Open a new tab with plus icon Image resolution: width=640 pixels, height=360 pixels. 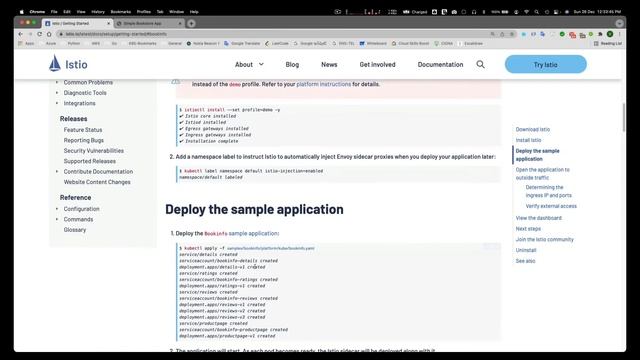[191, 23]
